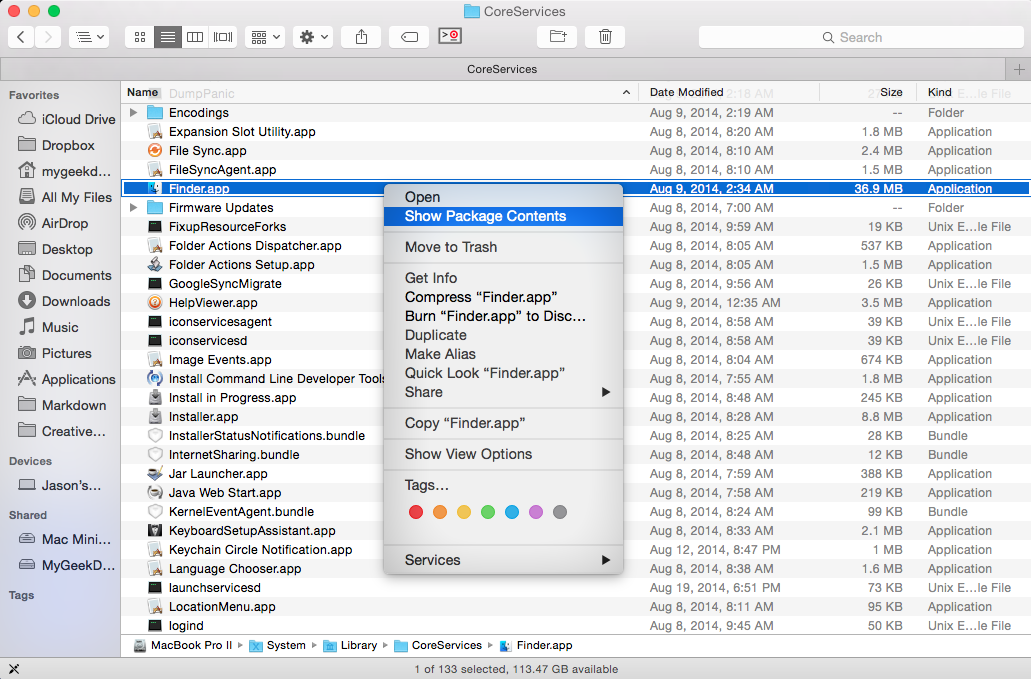This screenshot has width=1031, height=679.
Task: Open Music in the sidebar
Action: 48,327
